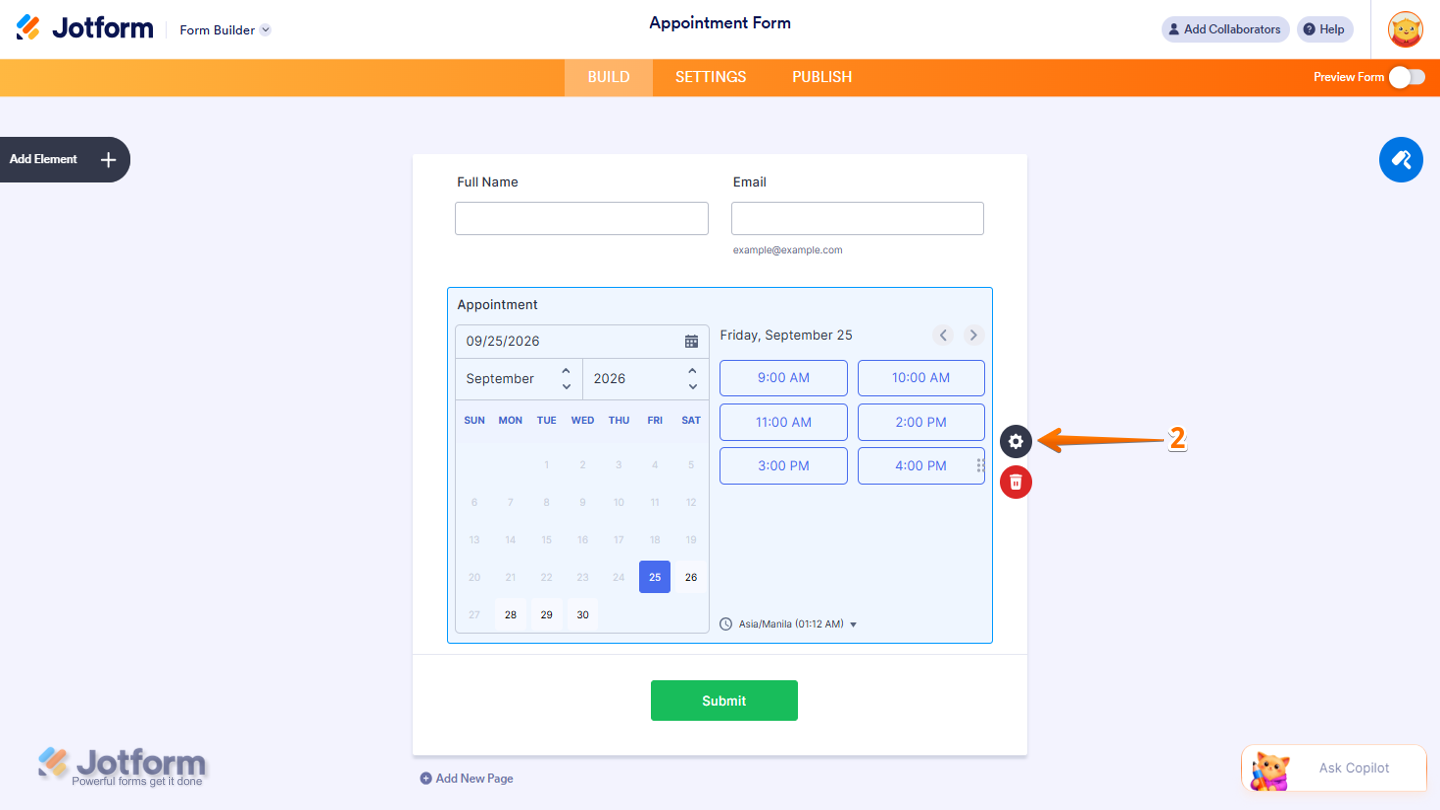This screenshot has width=1440, height=810.
Task: Click the Add Collaborators button
Action: 1224,29
